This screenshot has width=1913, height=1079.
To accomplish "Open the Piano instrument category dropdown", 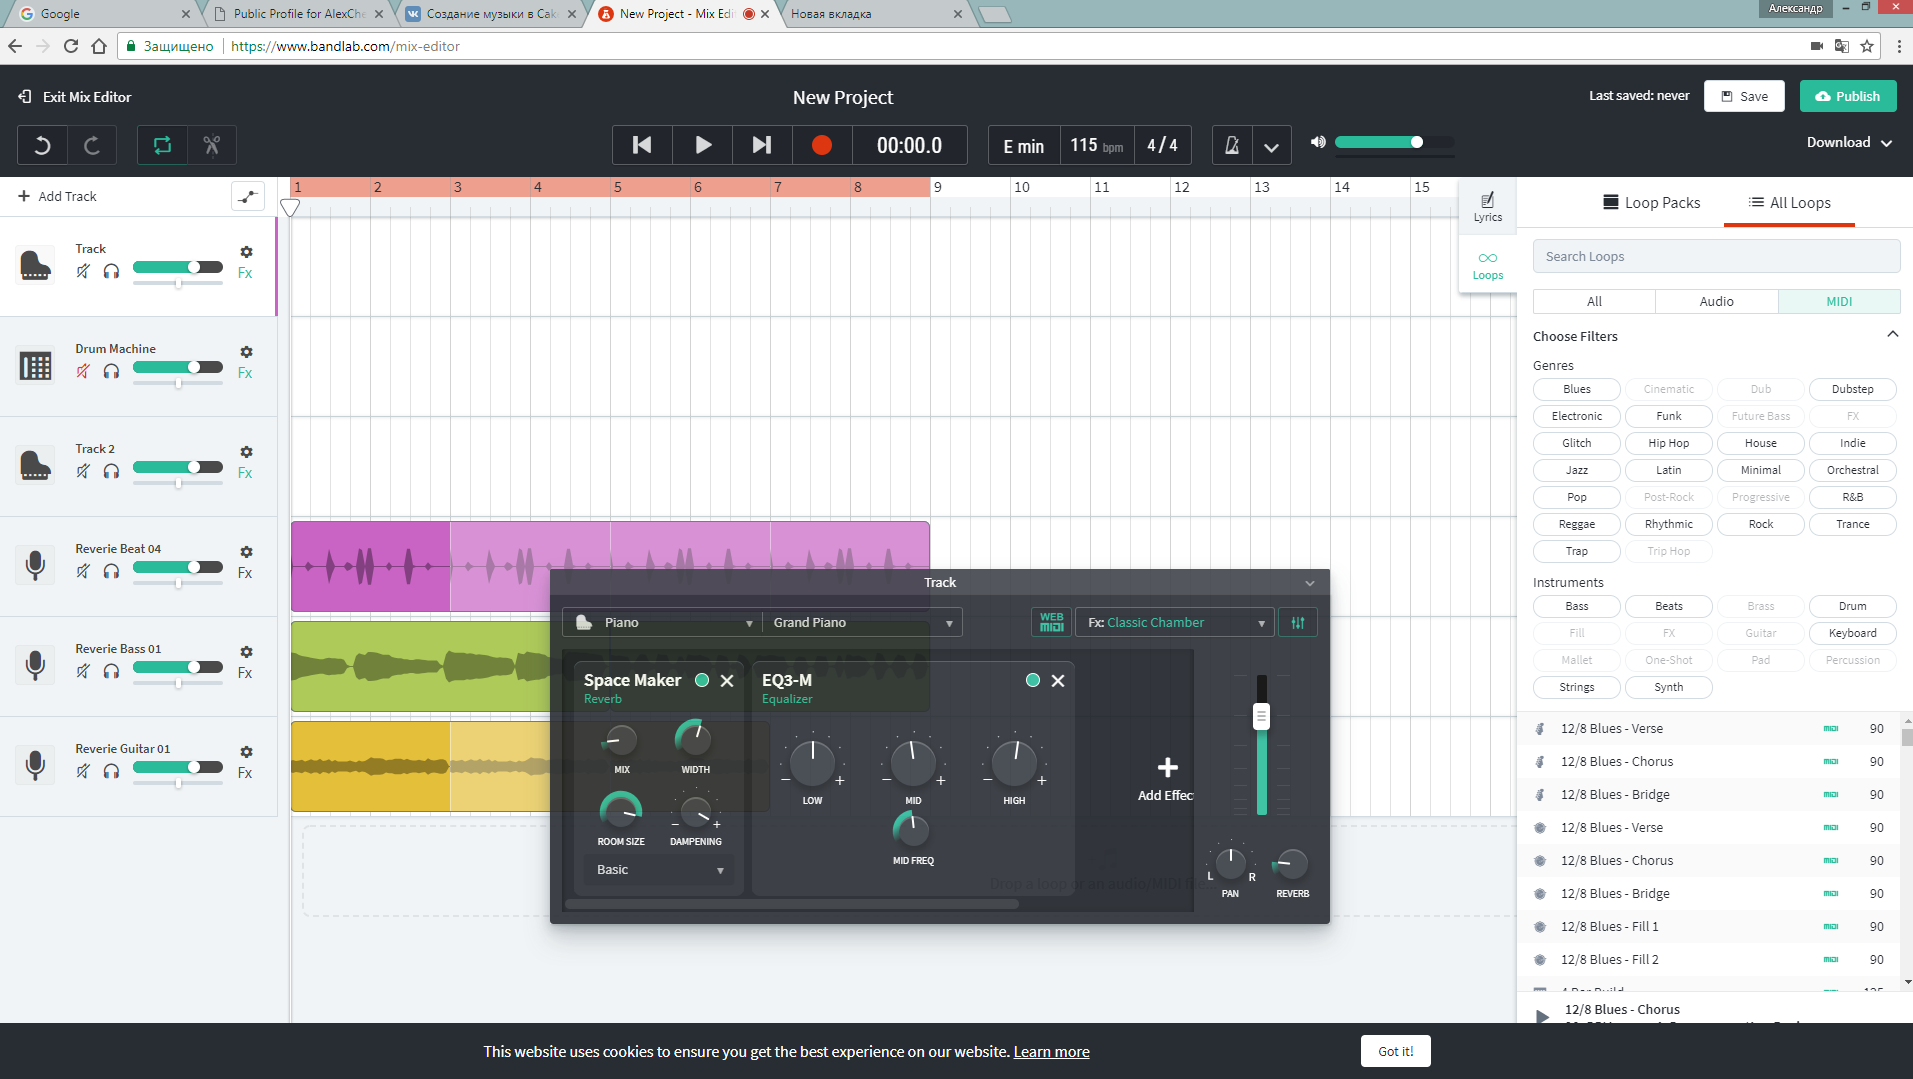I will tap(662, 622).
